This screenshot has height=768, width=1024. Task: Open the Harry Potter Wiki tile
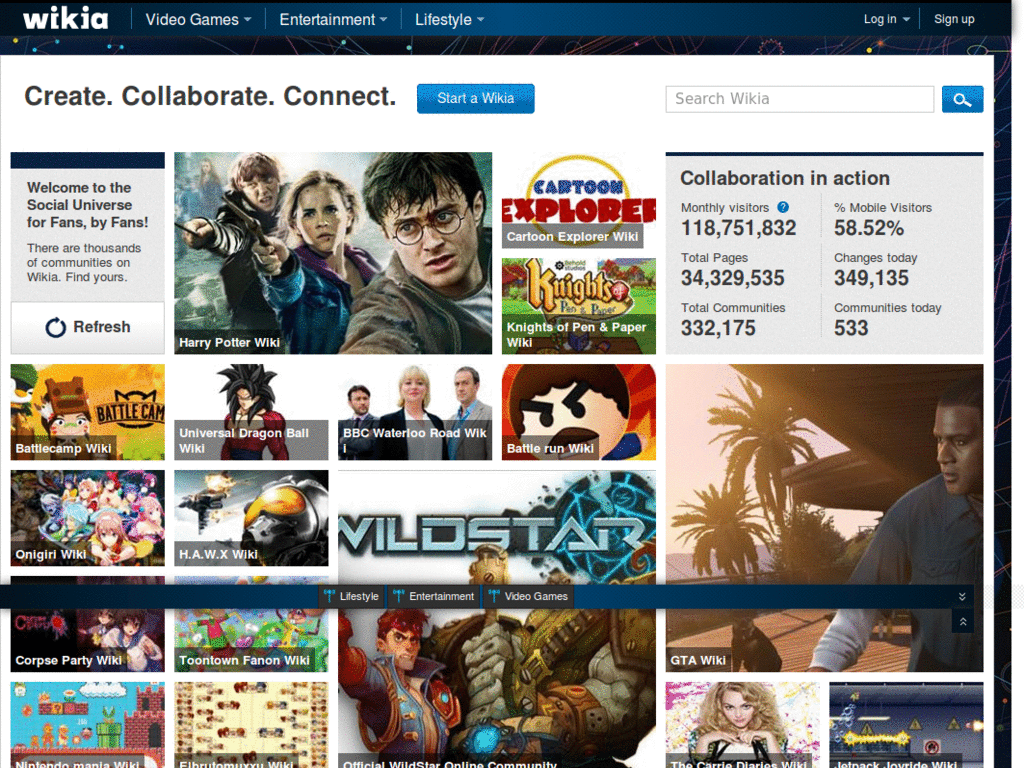(x=333, y=253)
